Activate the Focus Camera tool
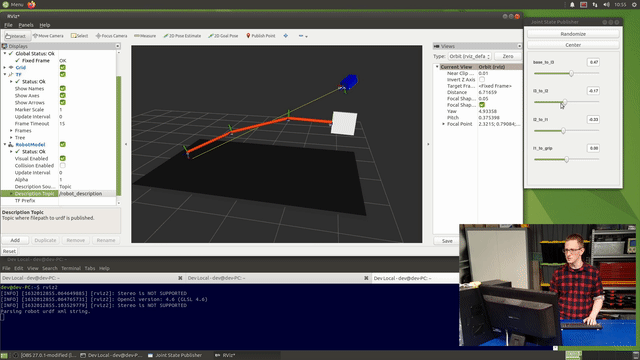Image resolution: width=640 pixels, height=360 pixels. 111,36
